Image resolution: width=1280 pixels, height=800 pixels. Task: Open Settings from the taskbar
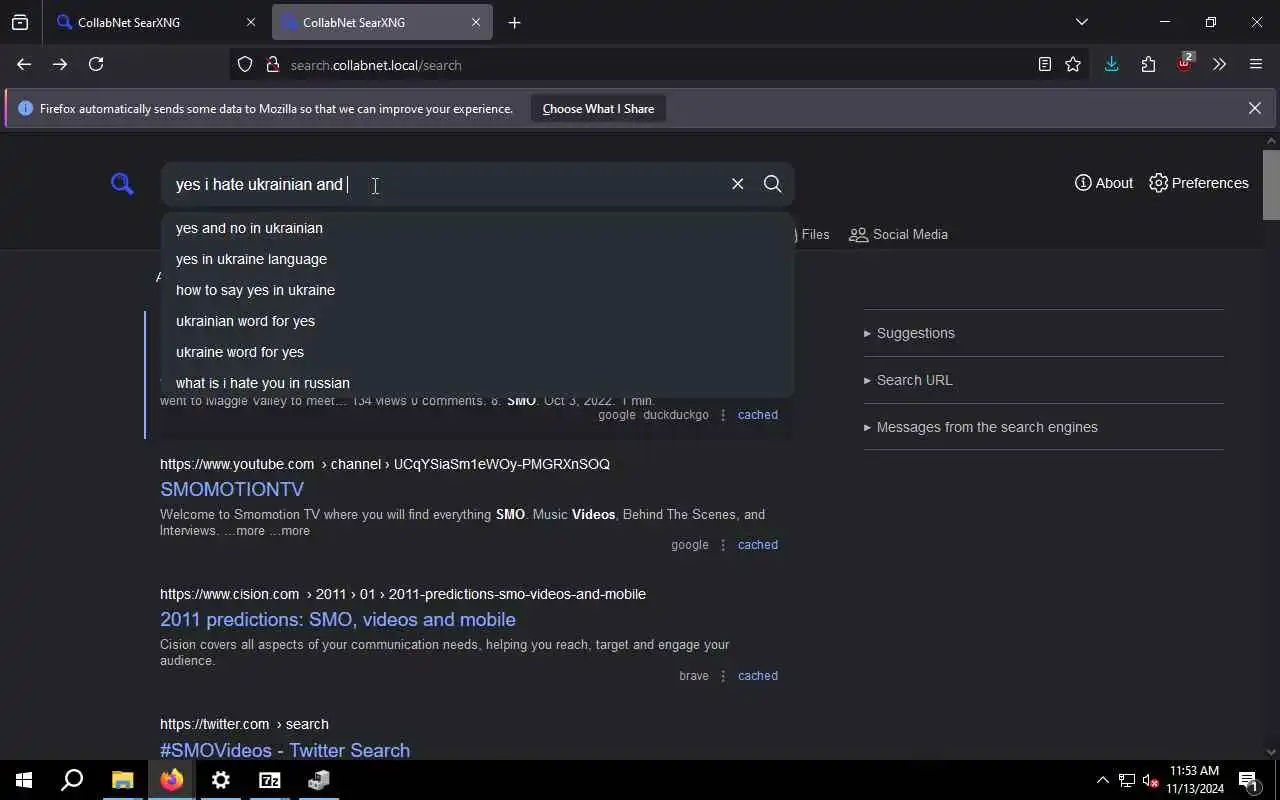pos(221,780)
